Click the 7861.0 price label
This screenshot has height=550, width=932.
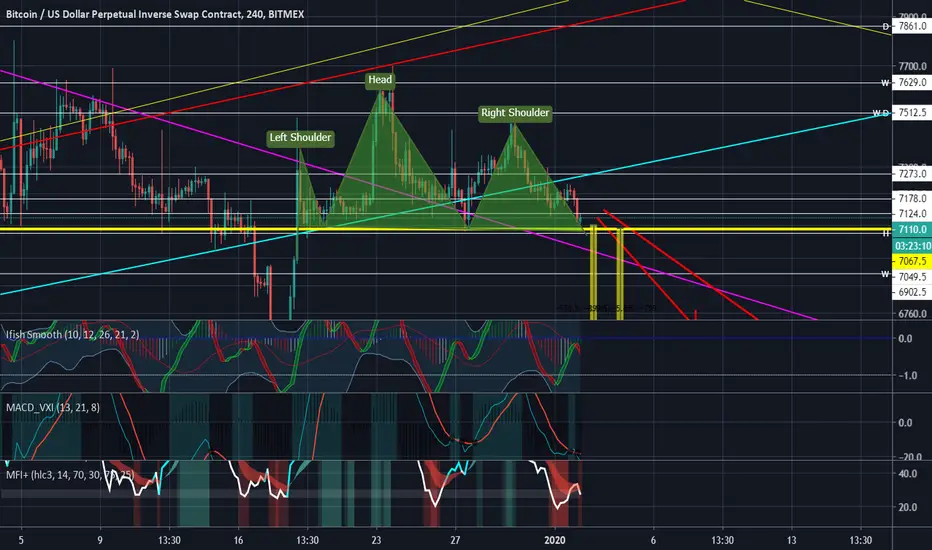pyautogui.click(x=912, y=26)
